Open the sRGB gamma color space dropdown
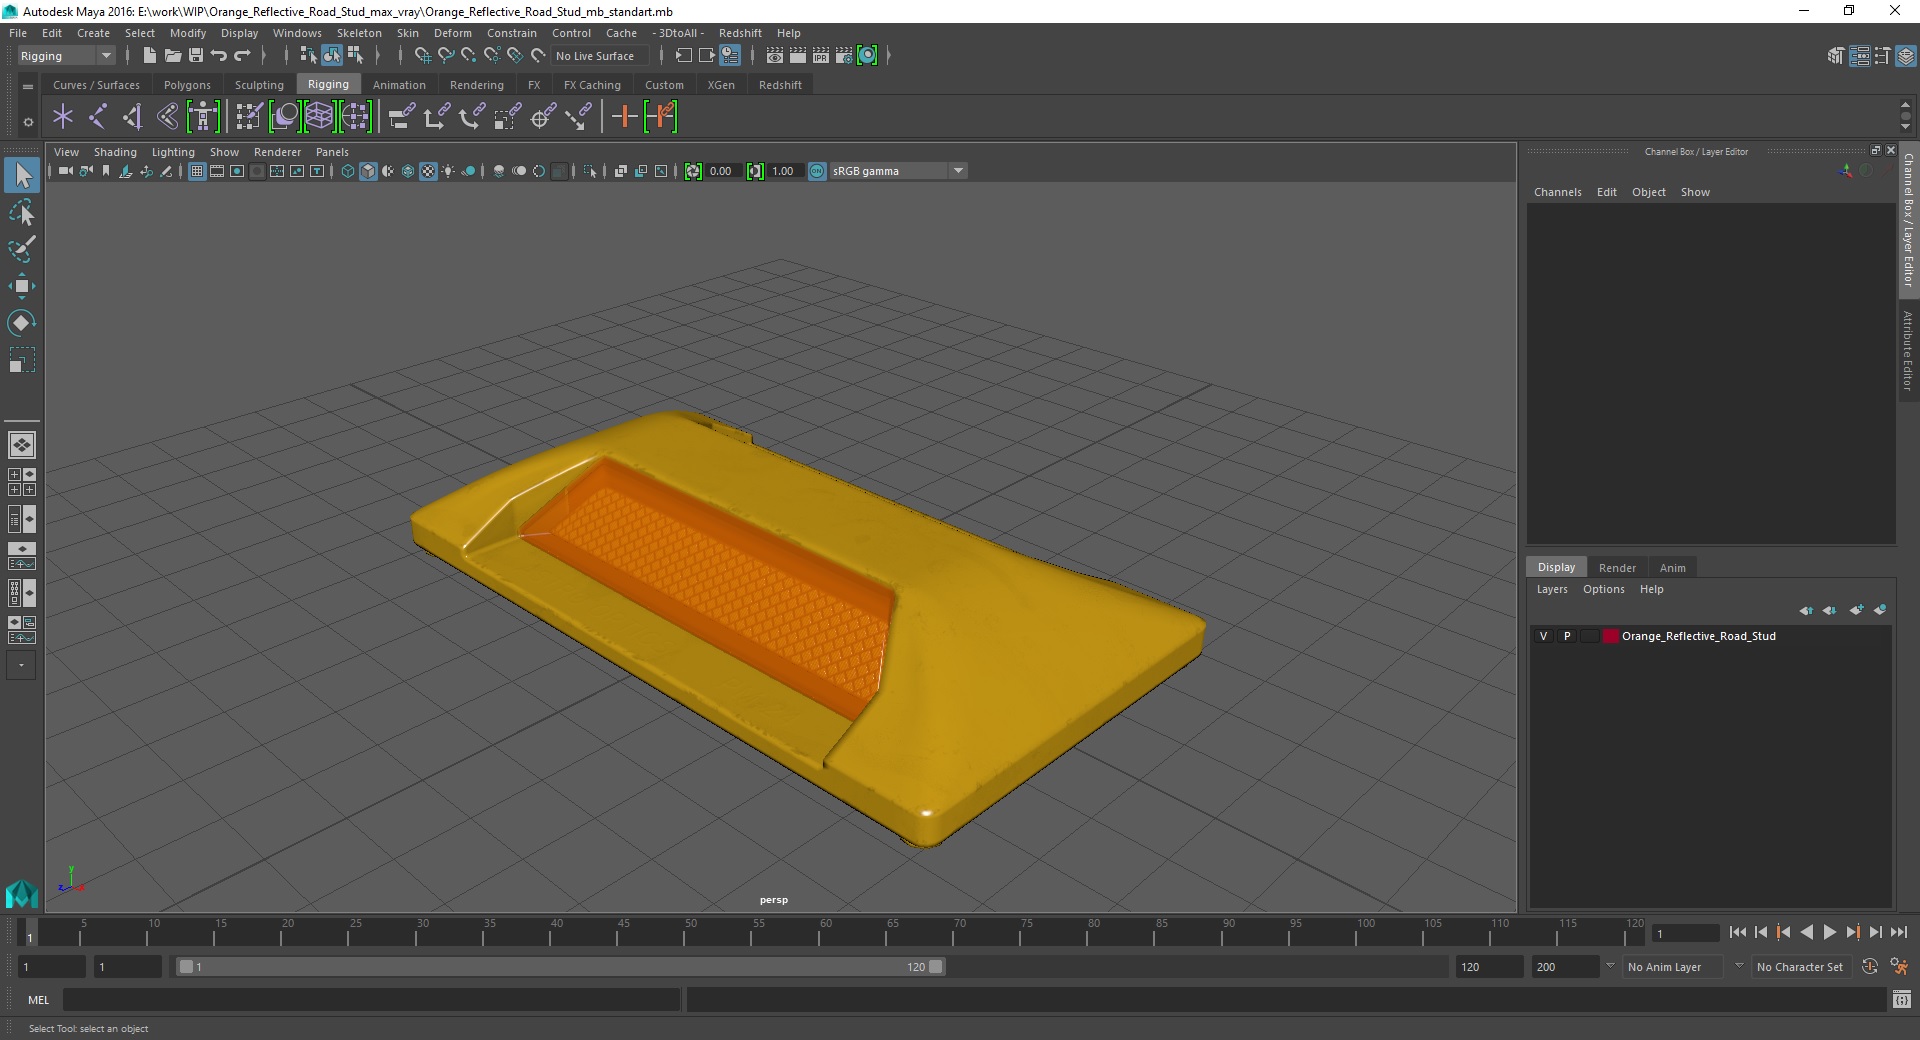The image size is (1920, 1040). 898,171
